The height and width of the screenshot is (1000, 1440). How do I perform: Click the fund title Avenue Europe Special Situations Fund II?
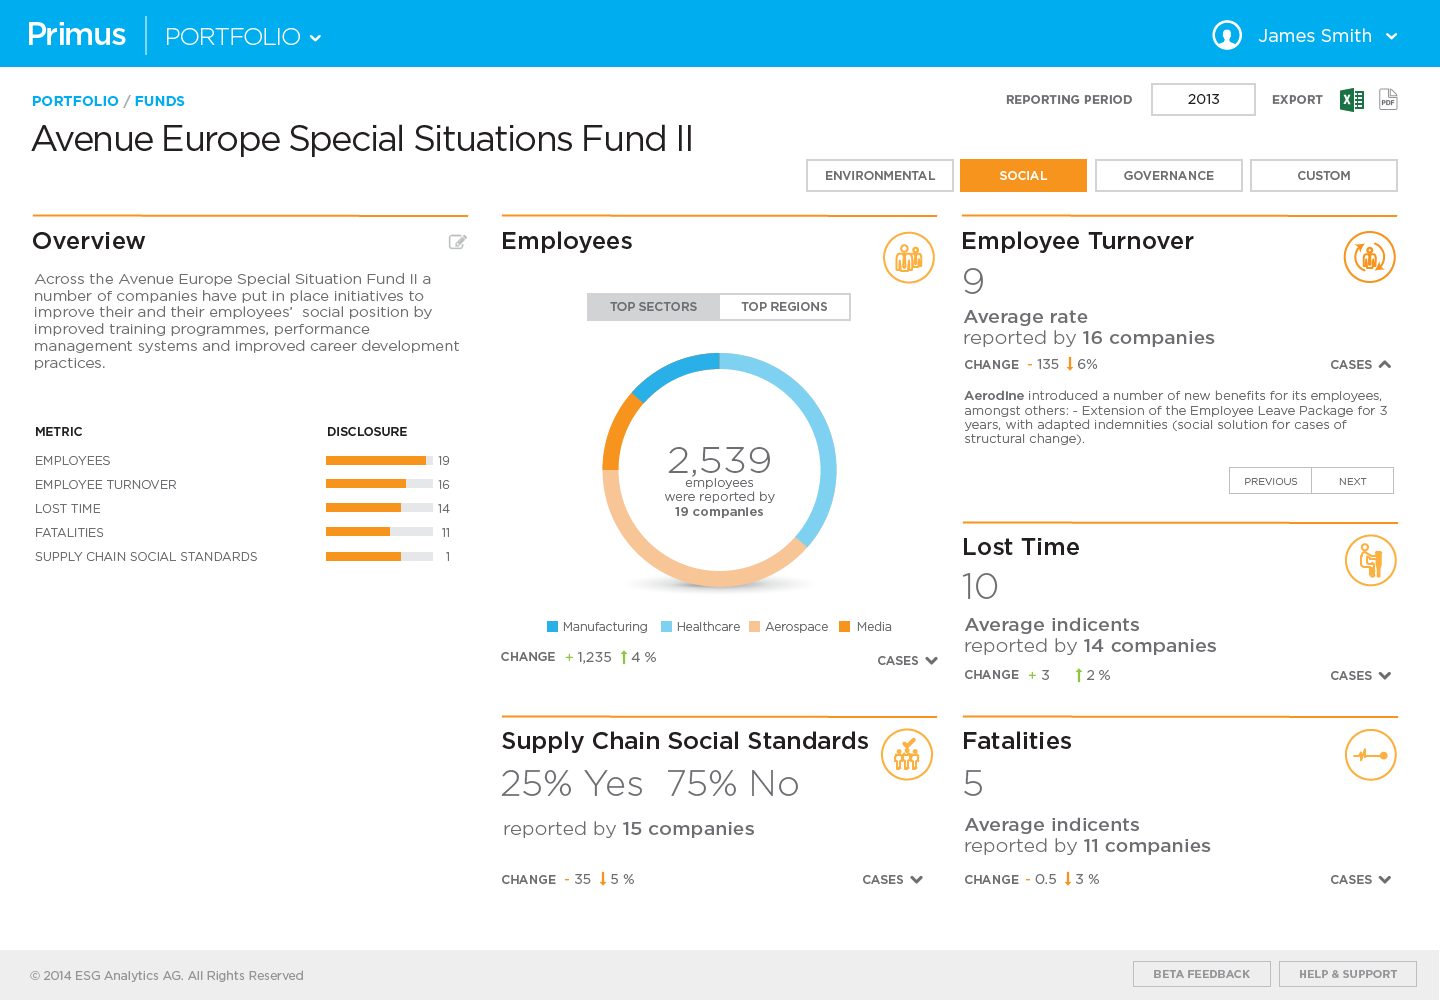[362, 139]
